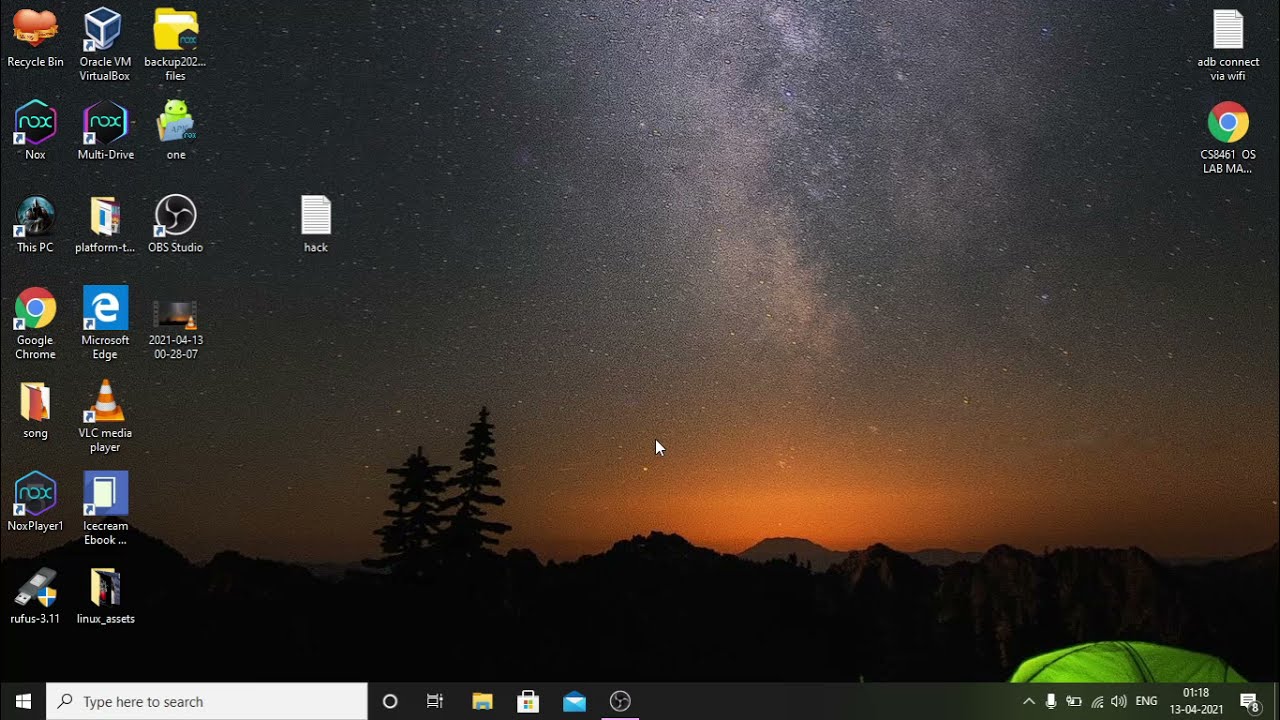Launch the Nox desktop shortcut
The height and width of the screenshot is (720, 1280).
[x=35, y=130]
